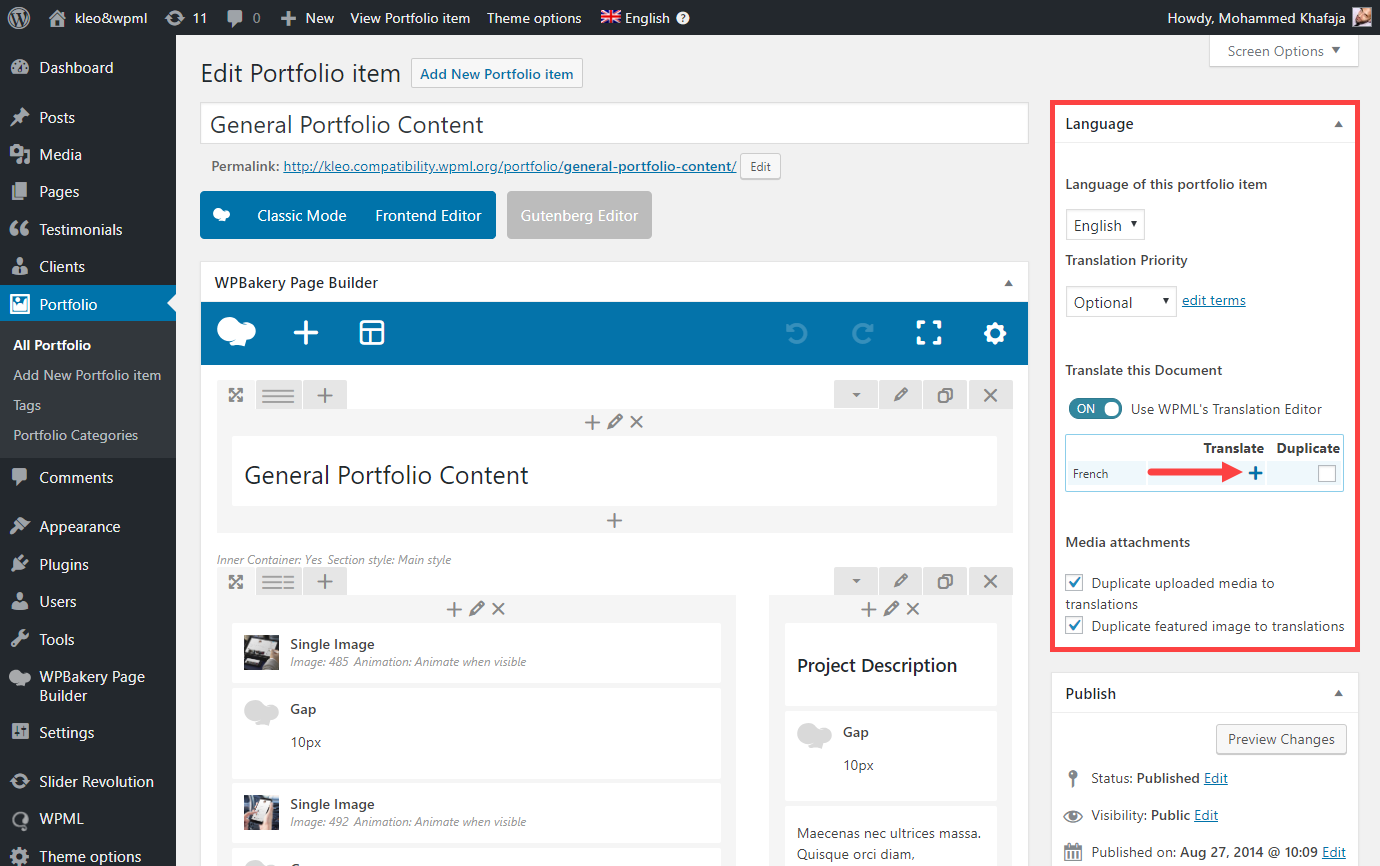Append element using plus below General Portfolio Content
This screenshot has width=1380, height=866.
click(615, 520)
